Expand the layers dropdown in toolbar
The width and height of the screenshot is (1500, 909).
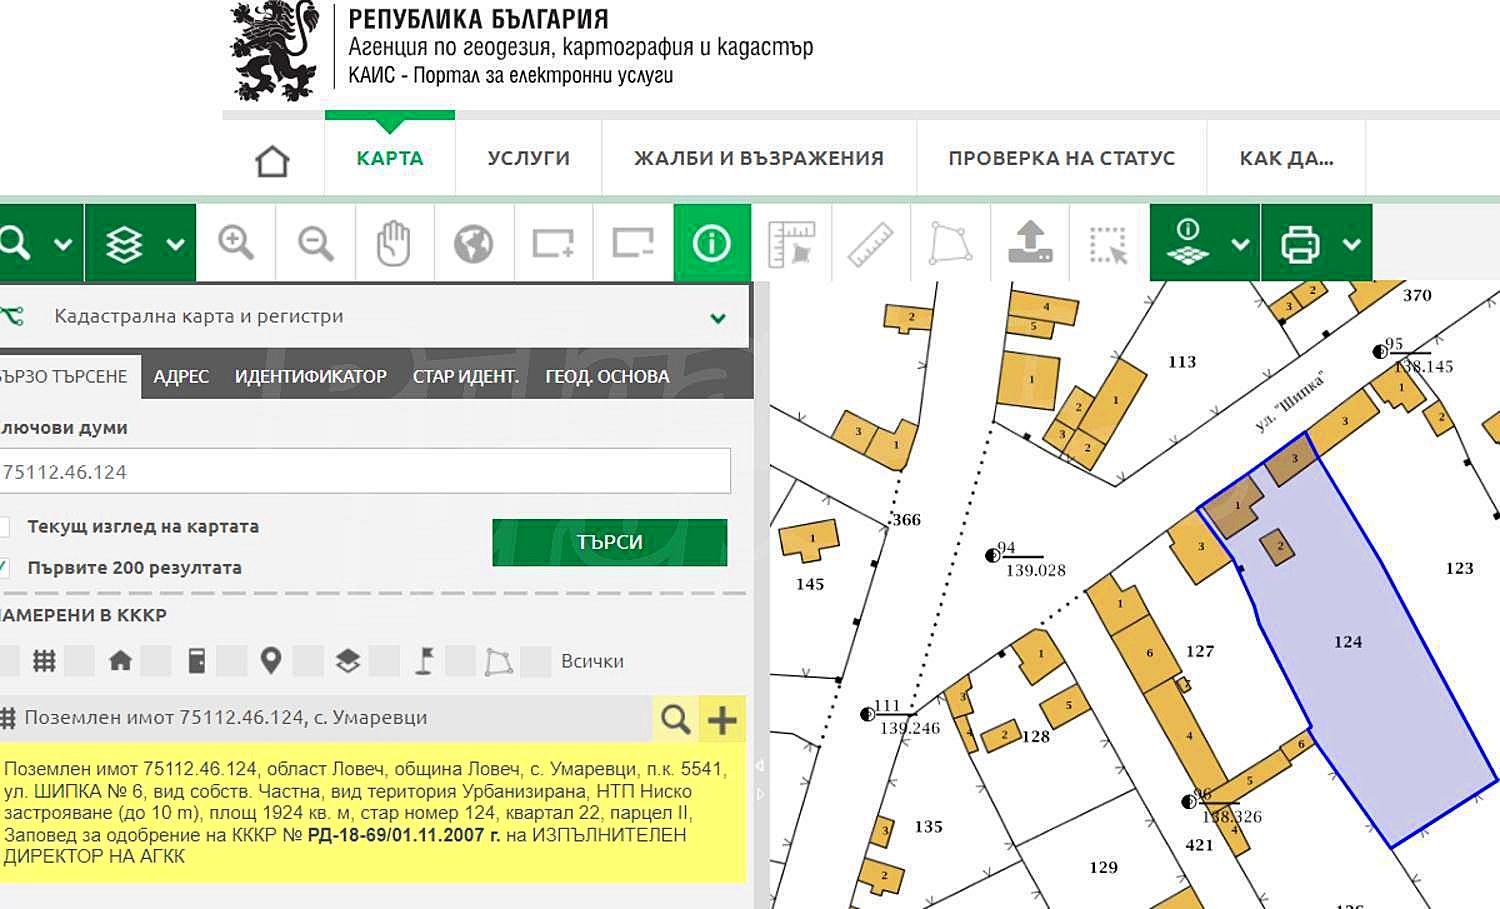(x=175, y=244)
